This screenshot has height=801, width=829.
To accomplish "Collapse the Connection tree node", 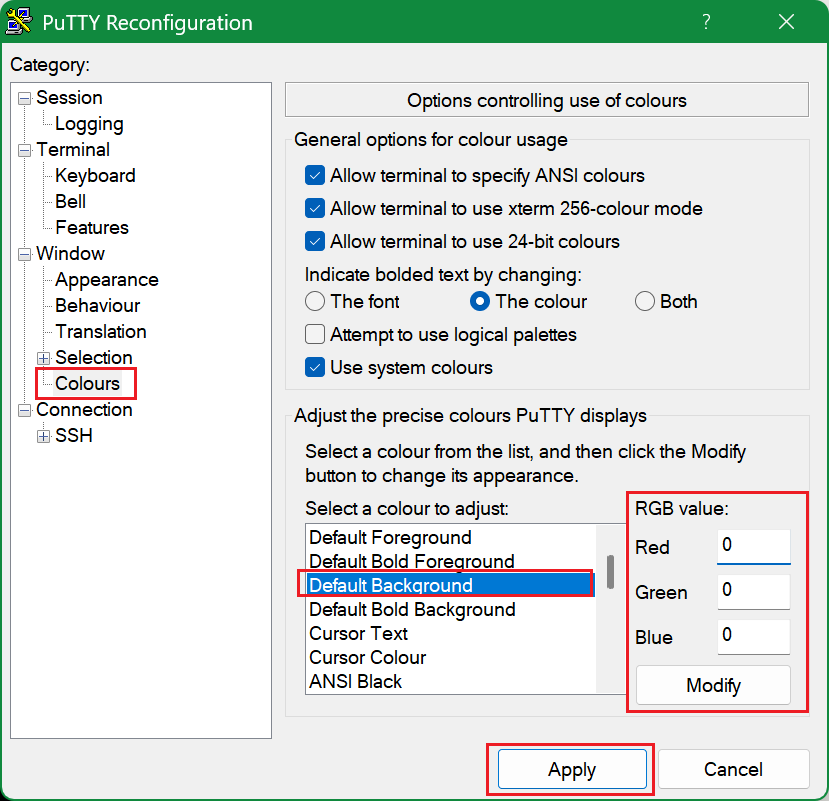I will [24, 410].
